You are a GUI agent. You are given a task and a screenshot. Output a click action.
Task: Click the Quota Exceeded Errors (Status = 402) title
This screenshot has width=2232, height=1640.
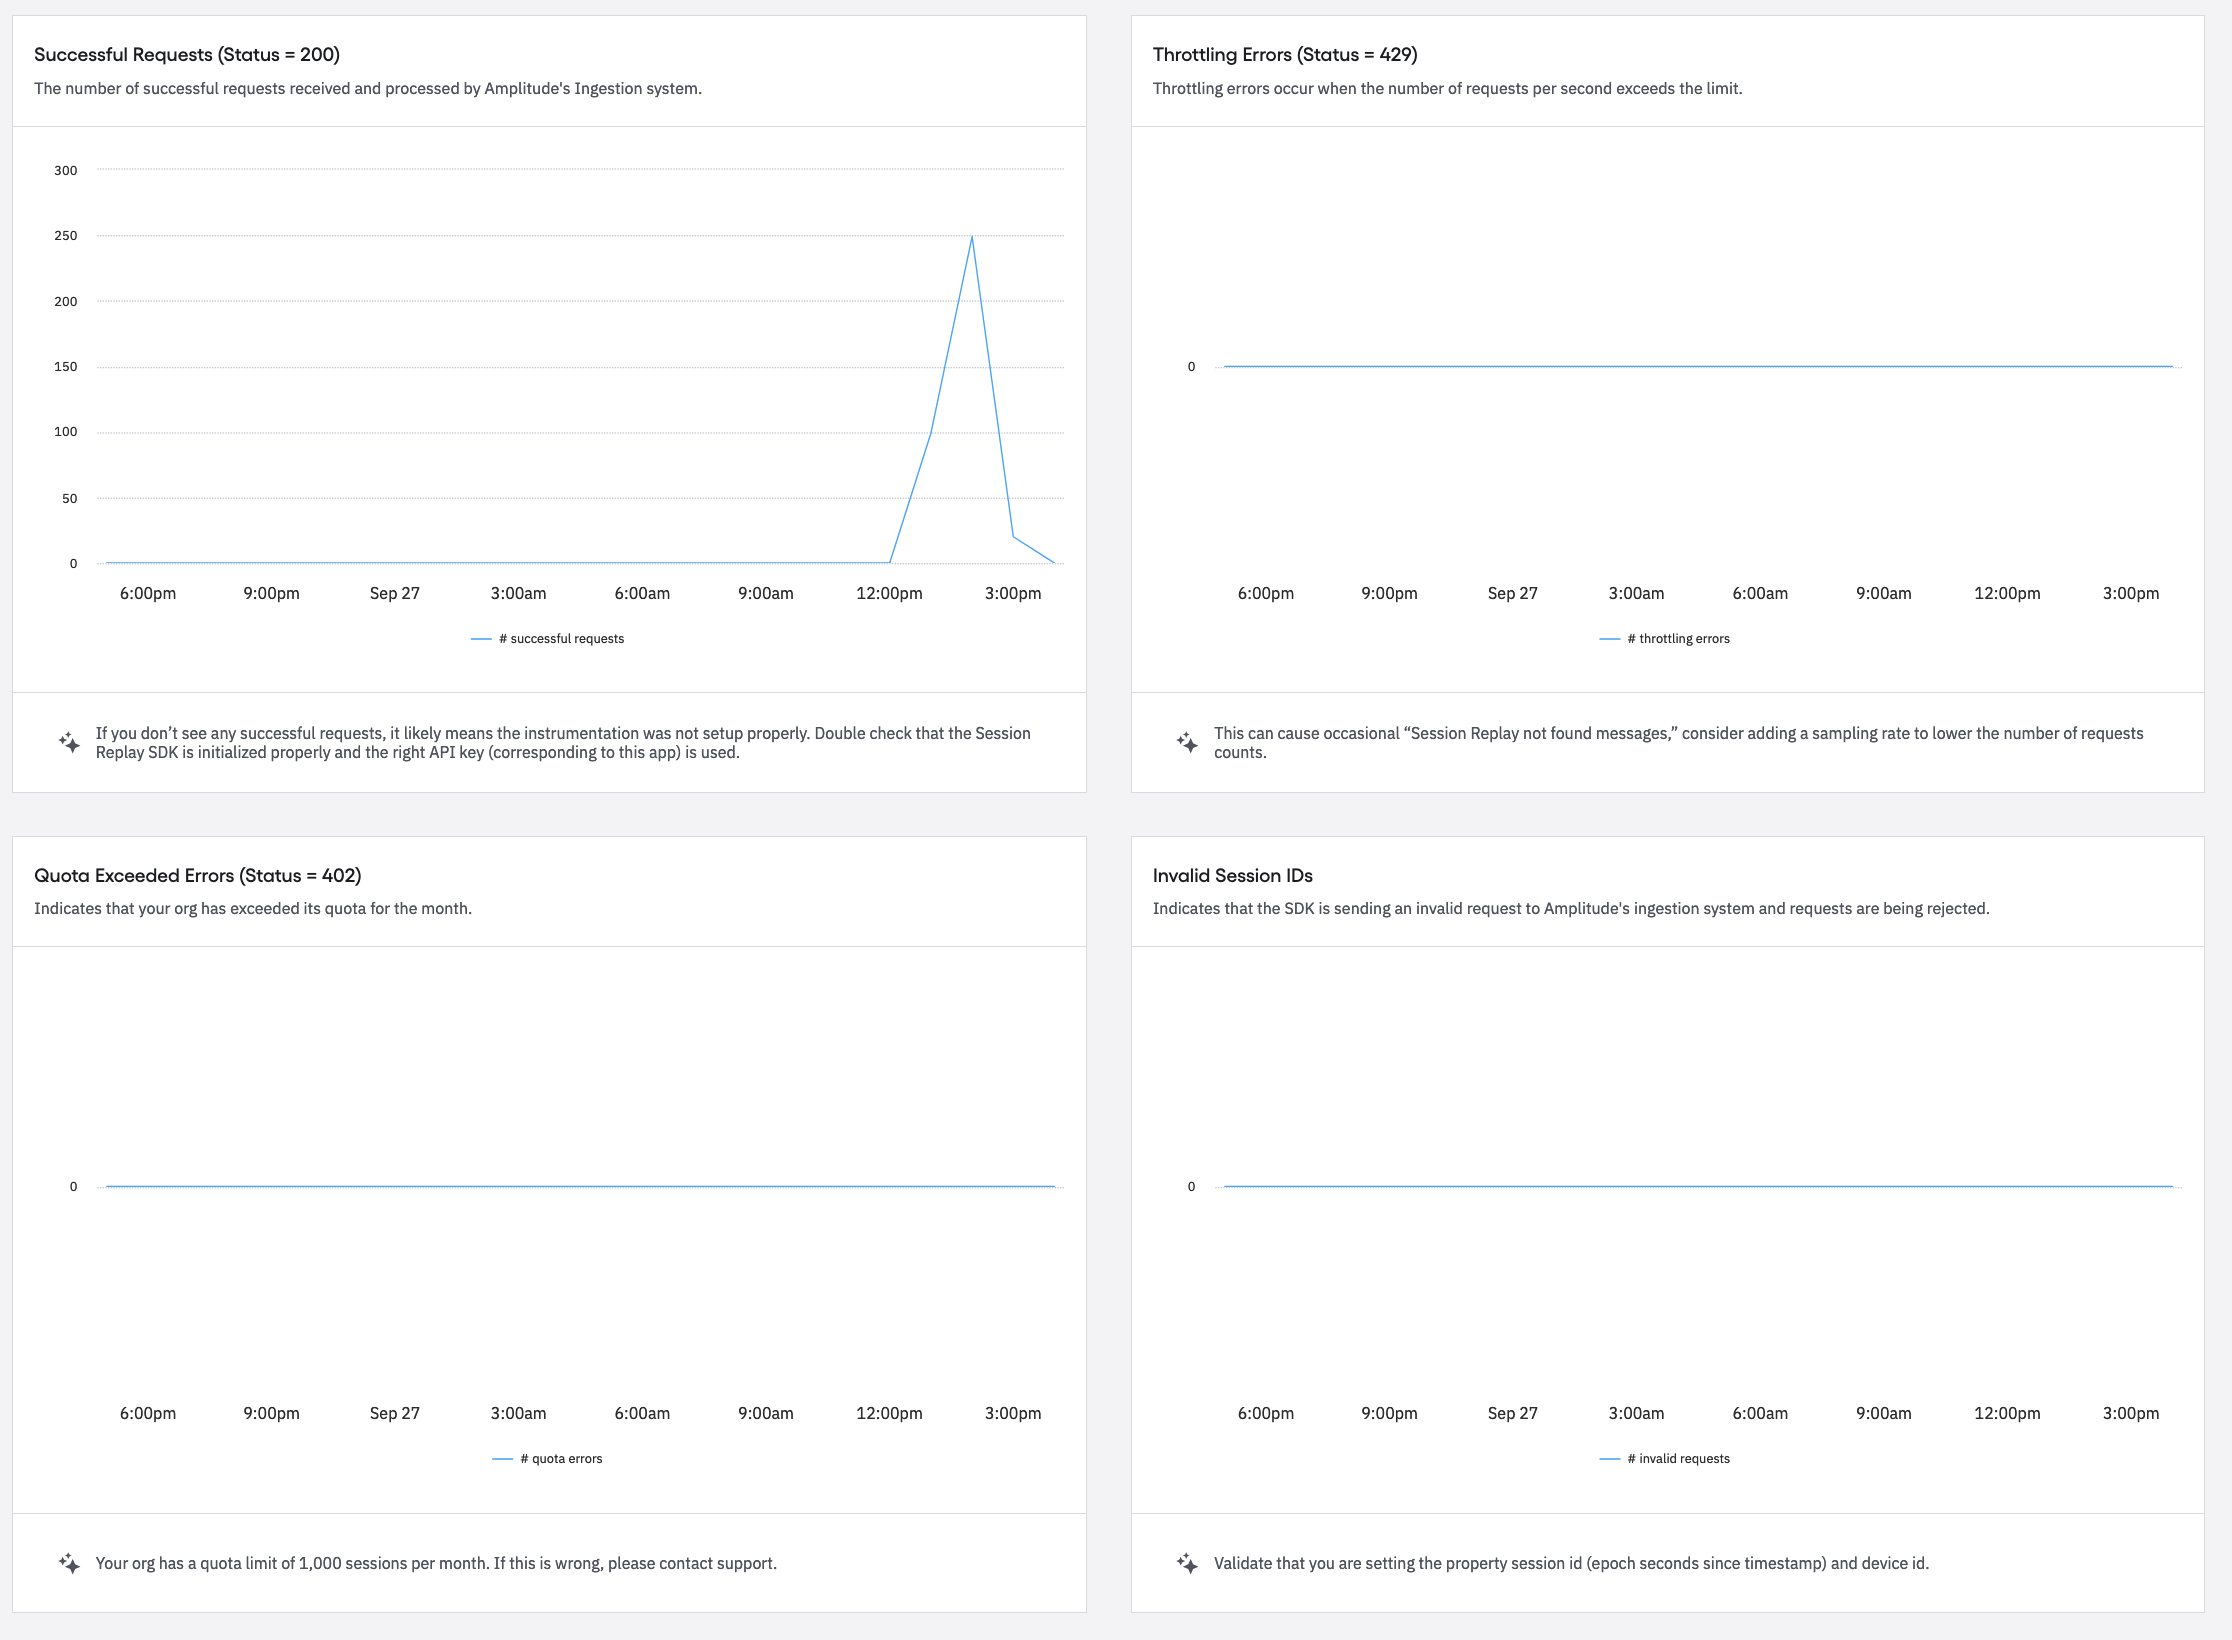tap(197, 876)
